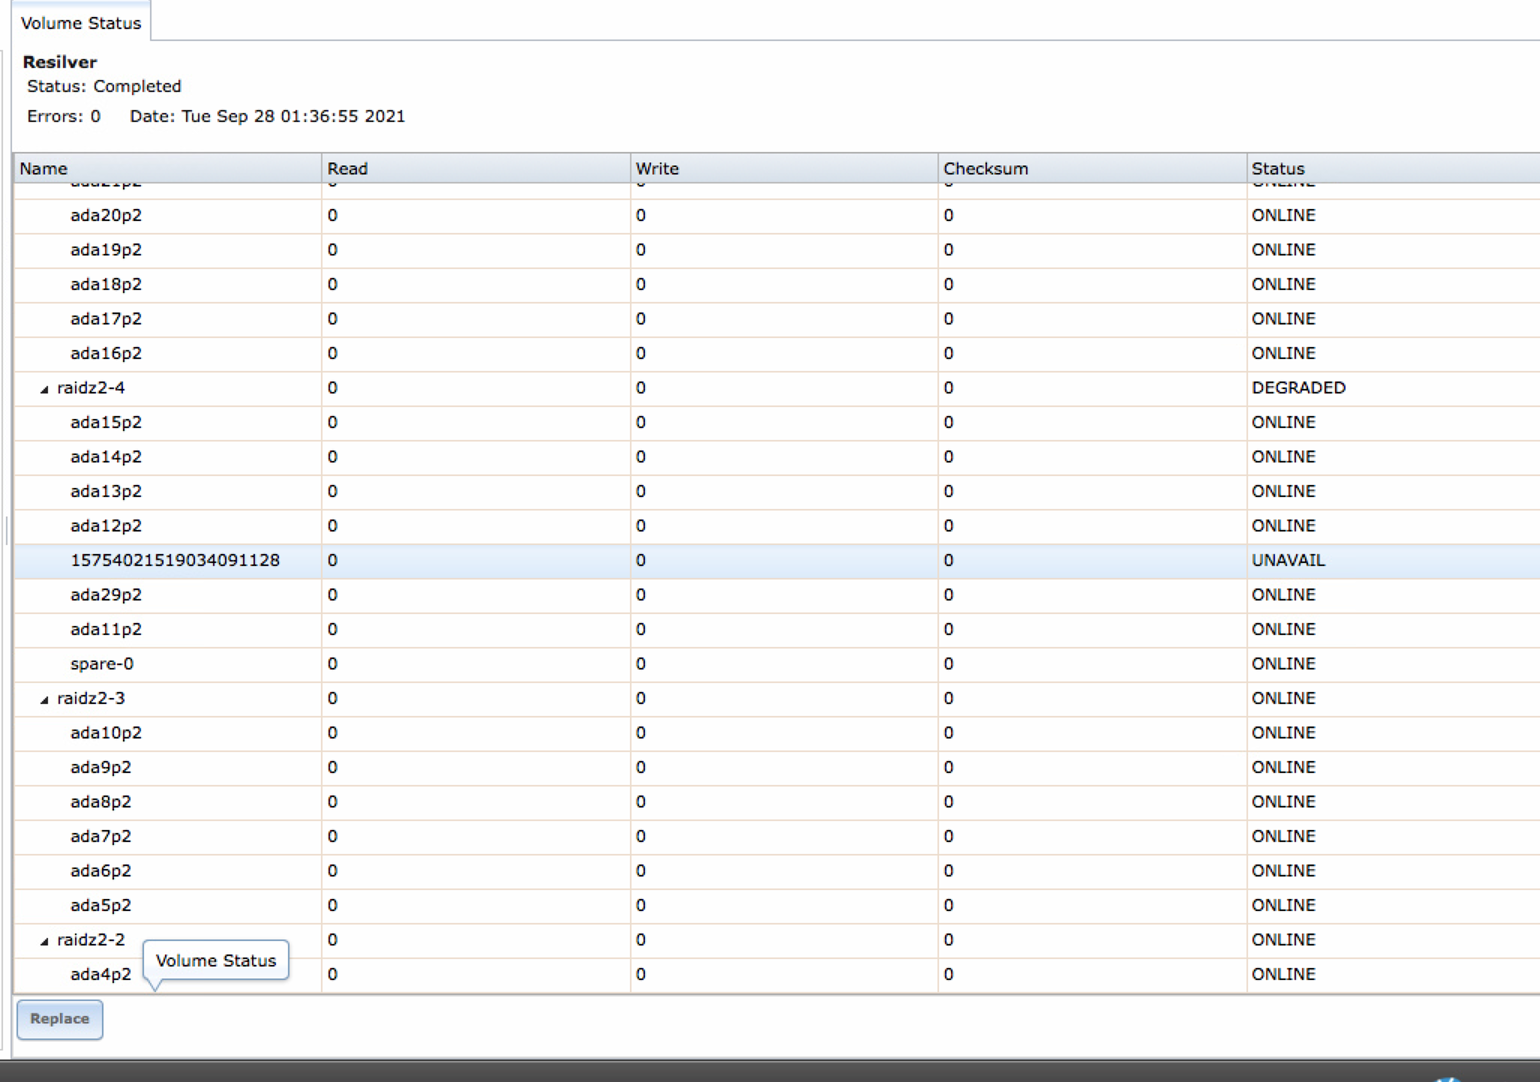Select the ada15p2 disk entry
The image size is (1540, 1082).
click(x=106, y=423)
